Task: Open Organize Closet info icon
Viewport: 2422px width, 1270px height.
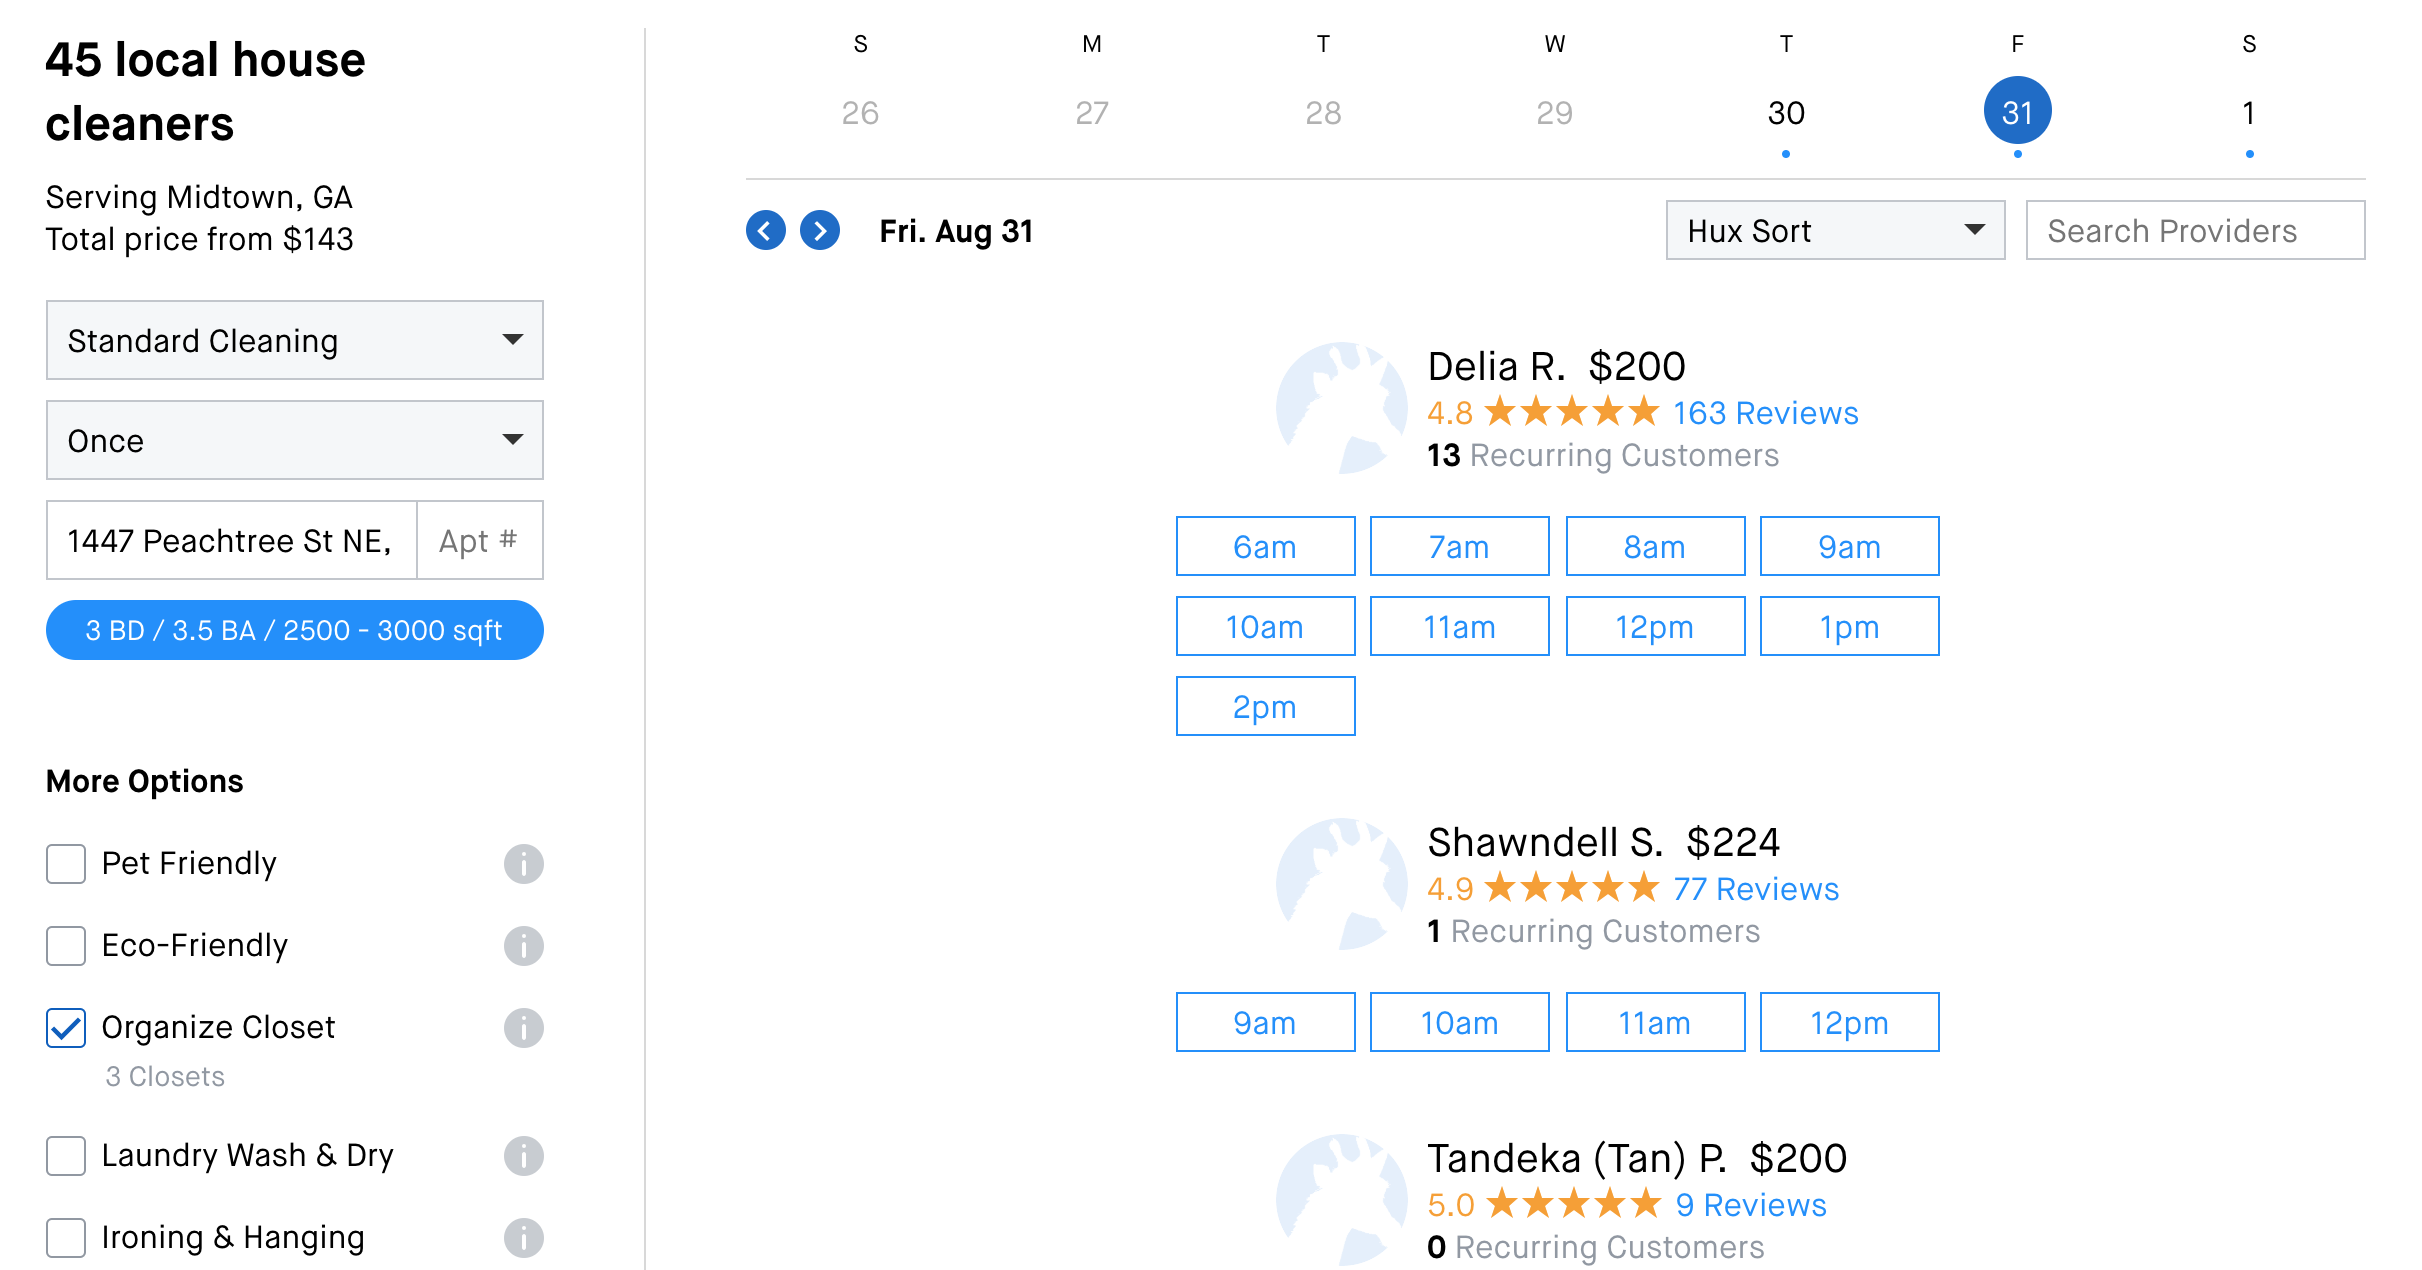Action: [523, 1028]
